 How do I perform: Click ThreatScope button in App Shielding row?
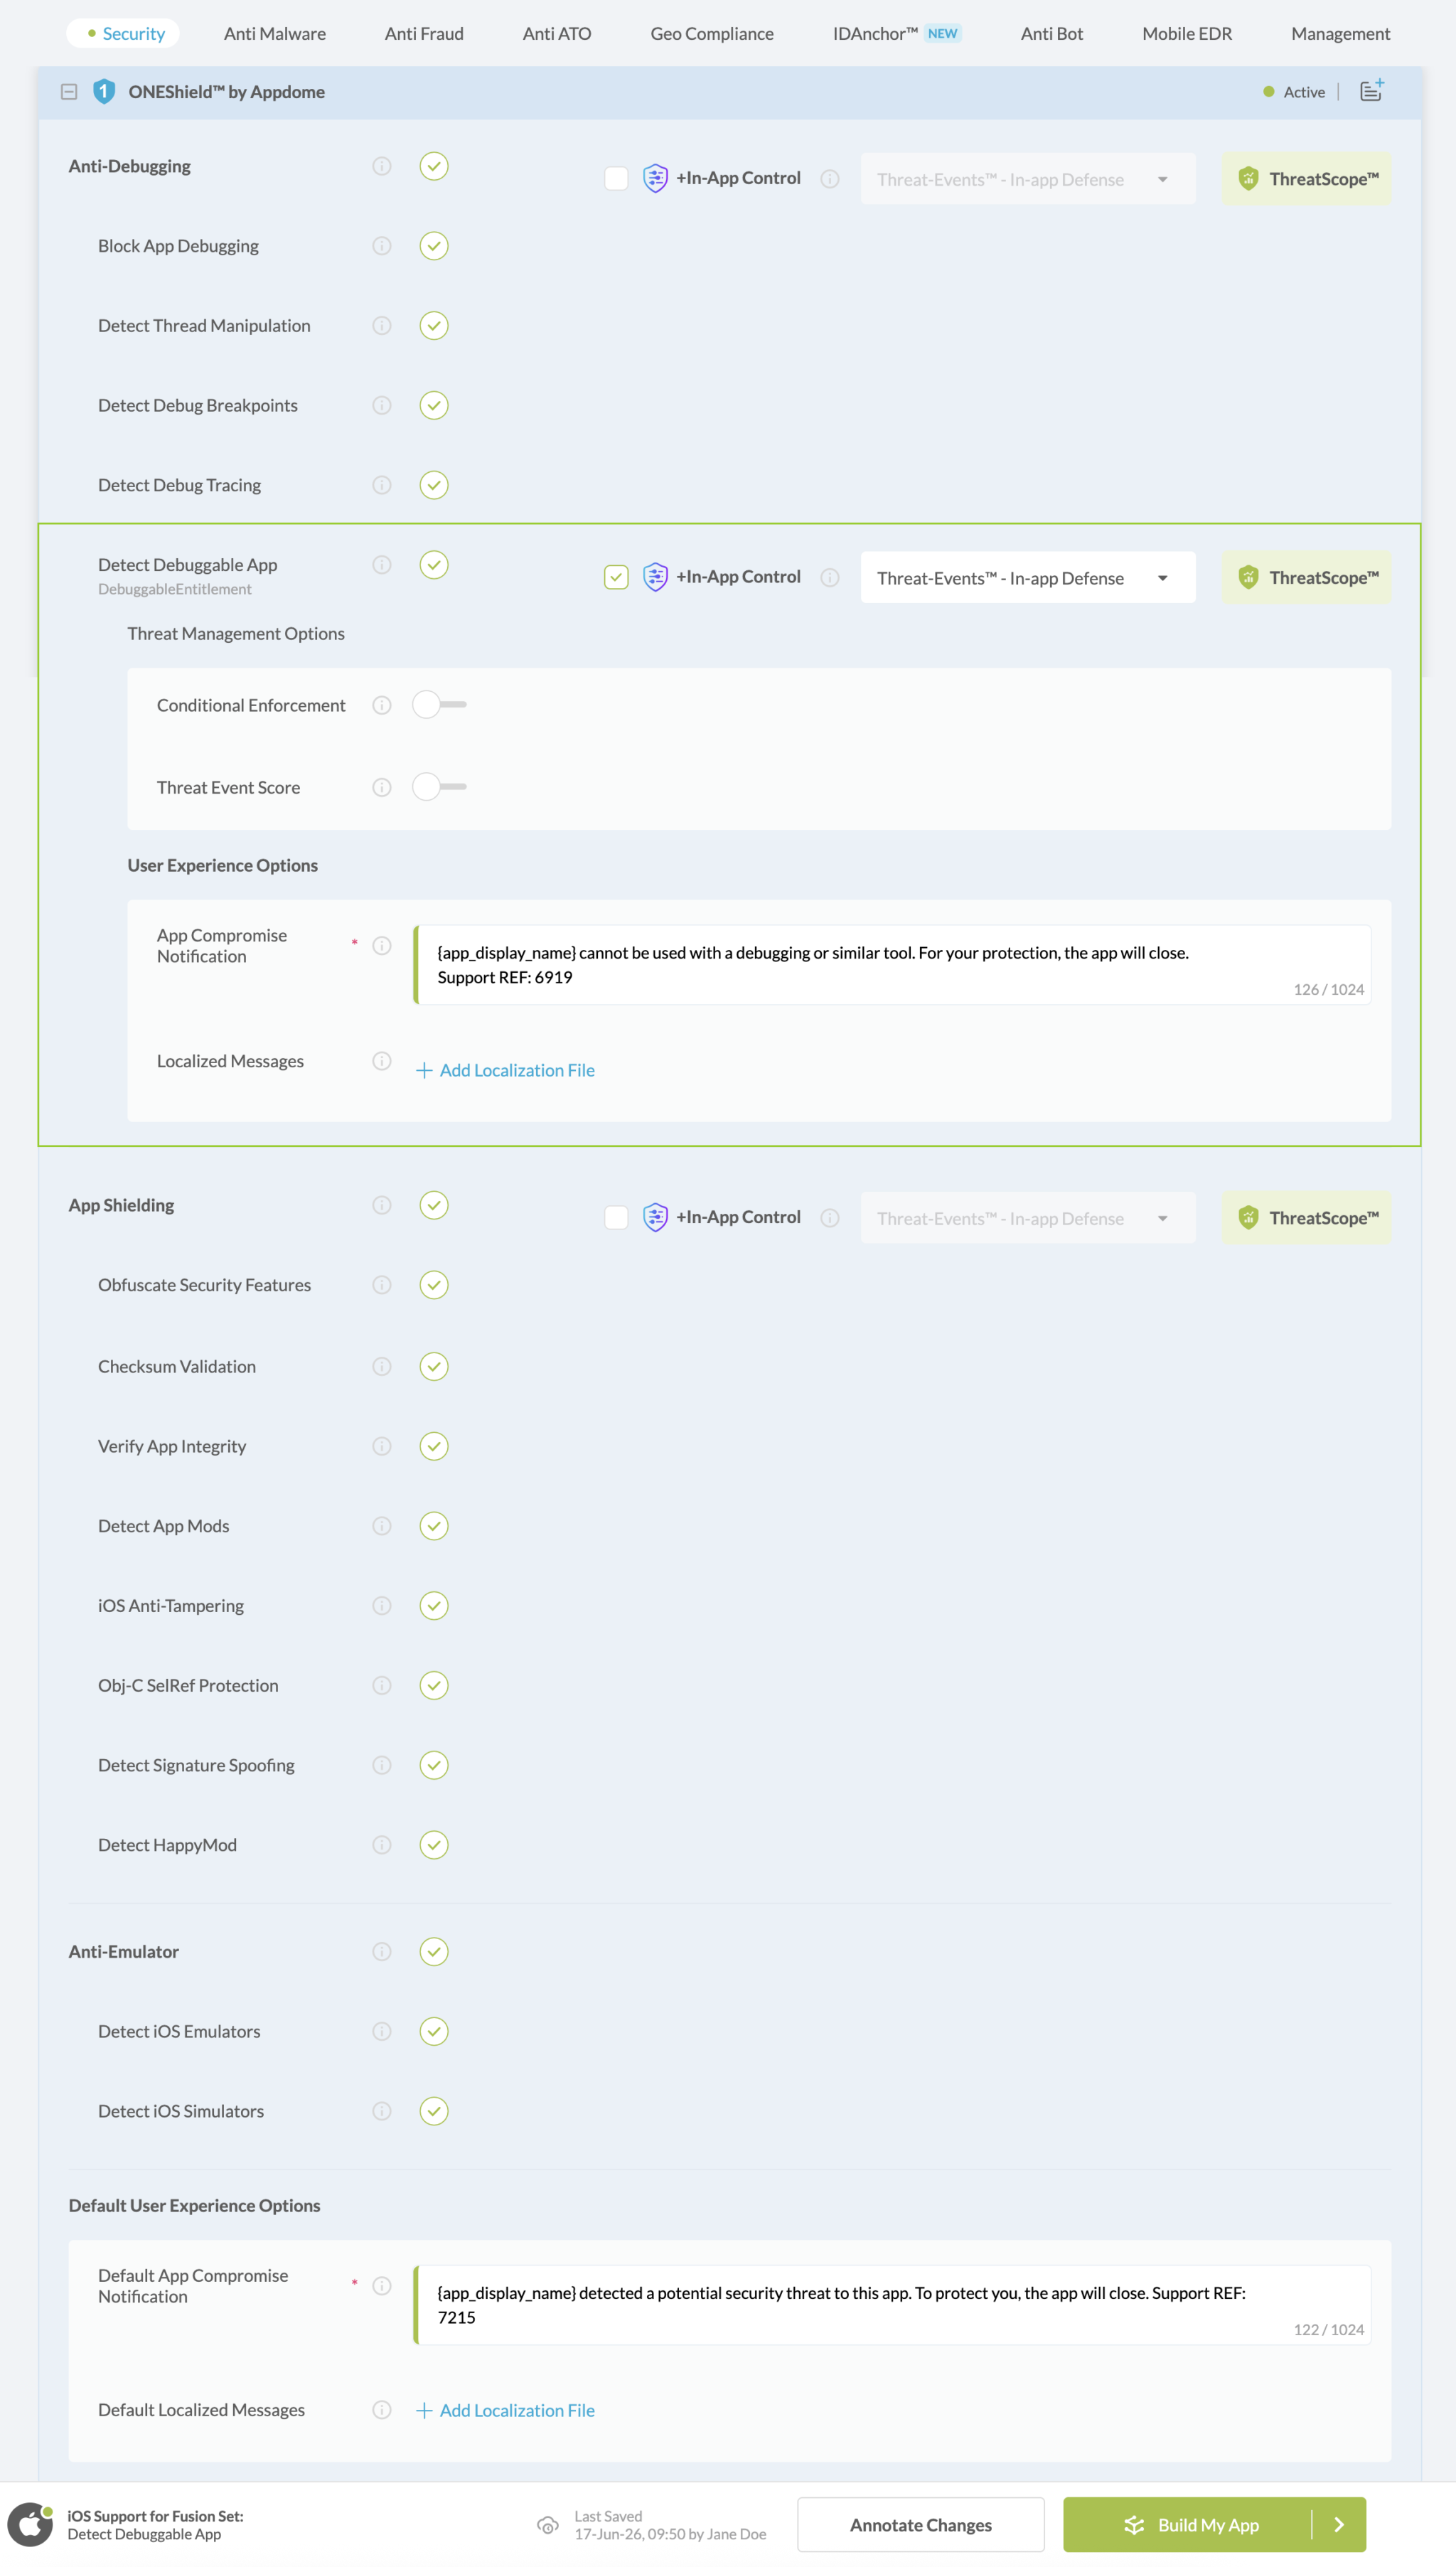(x=1307, y=1218)
